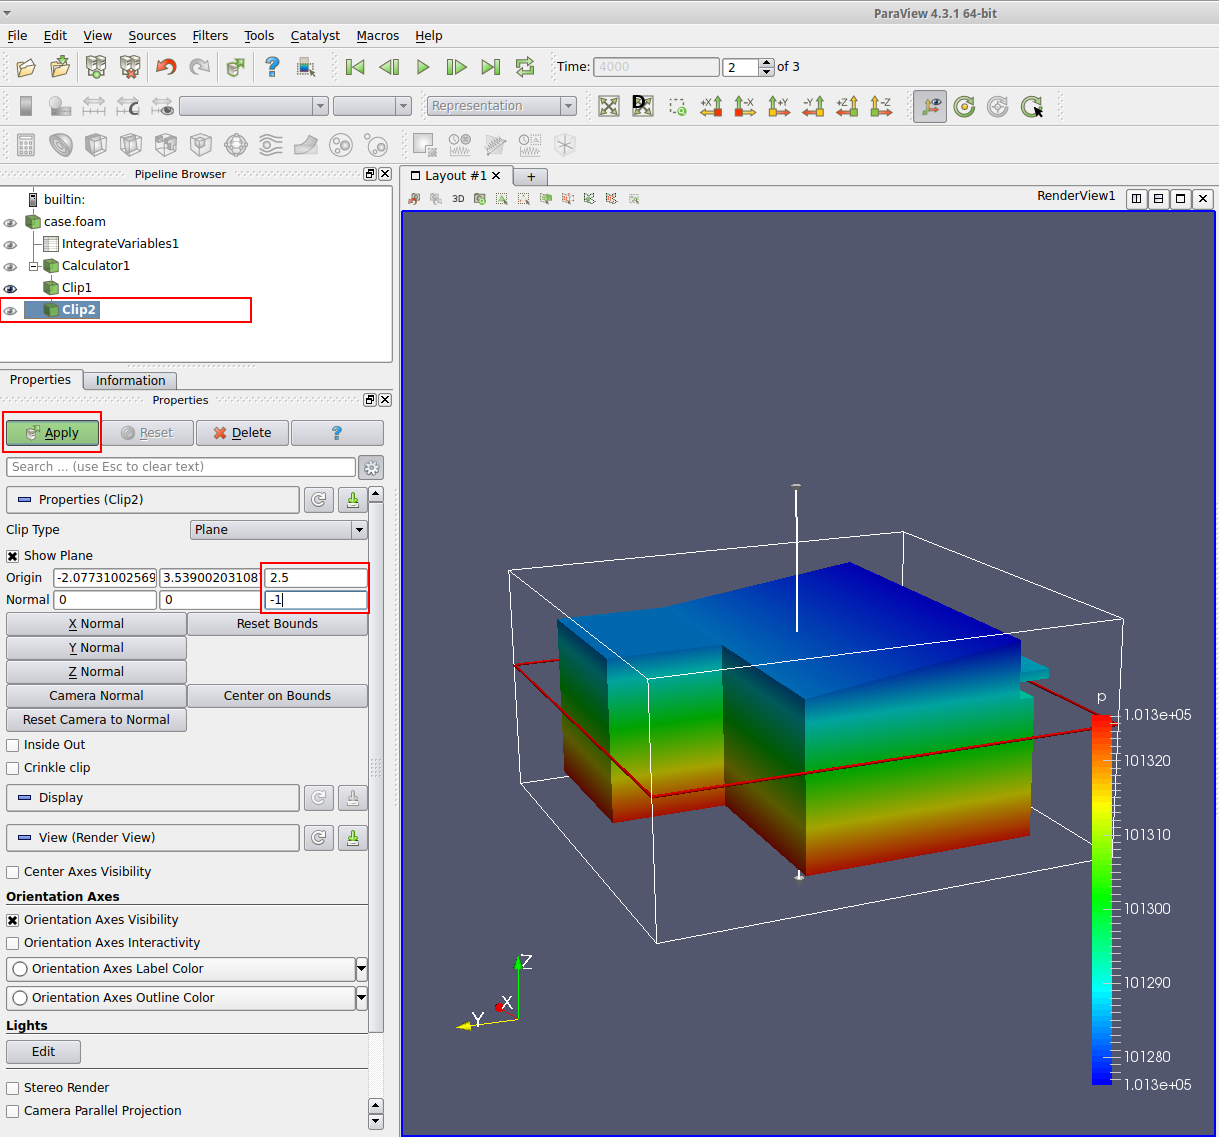Click the green Apply button
Image resolution: width=1219 pixels, height=1137 pixels.
(x=53, y=433)
